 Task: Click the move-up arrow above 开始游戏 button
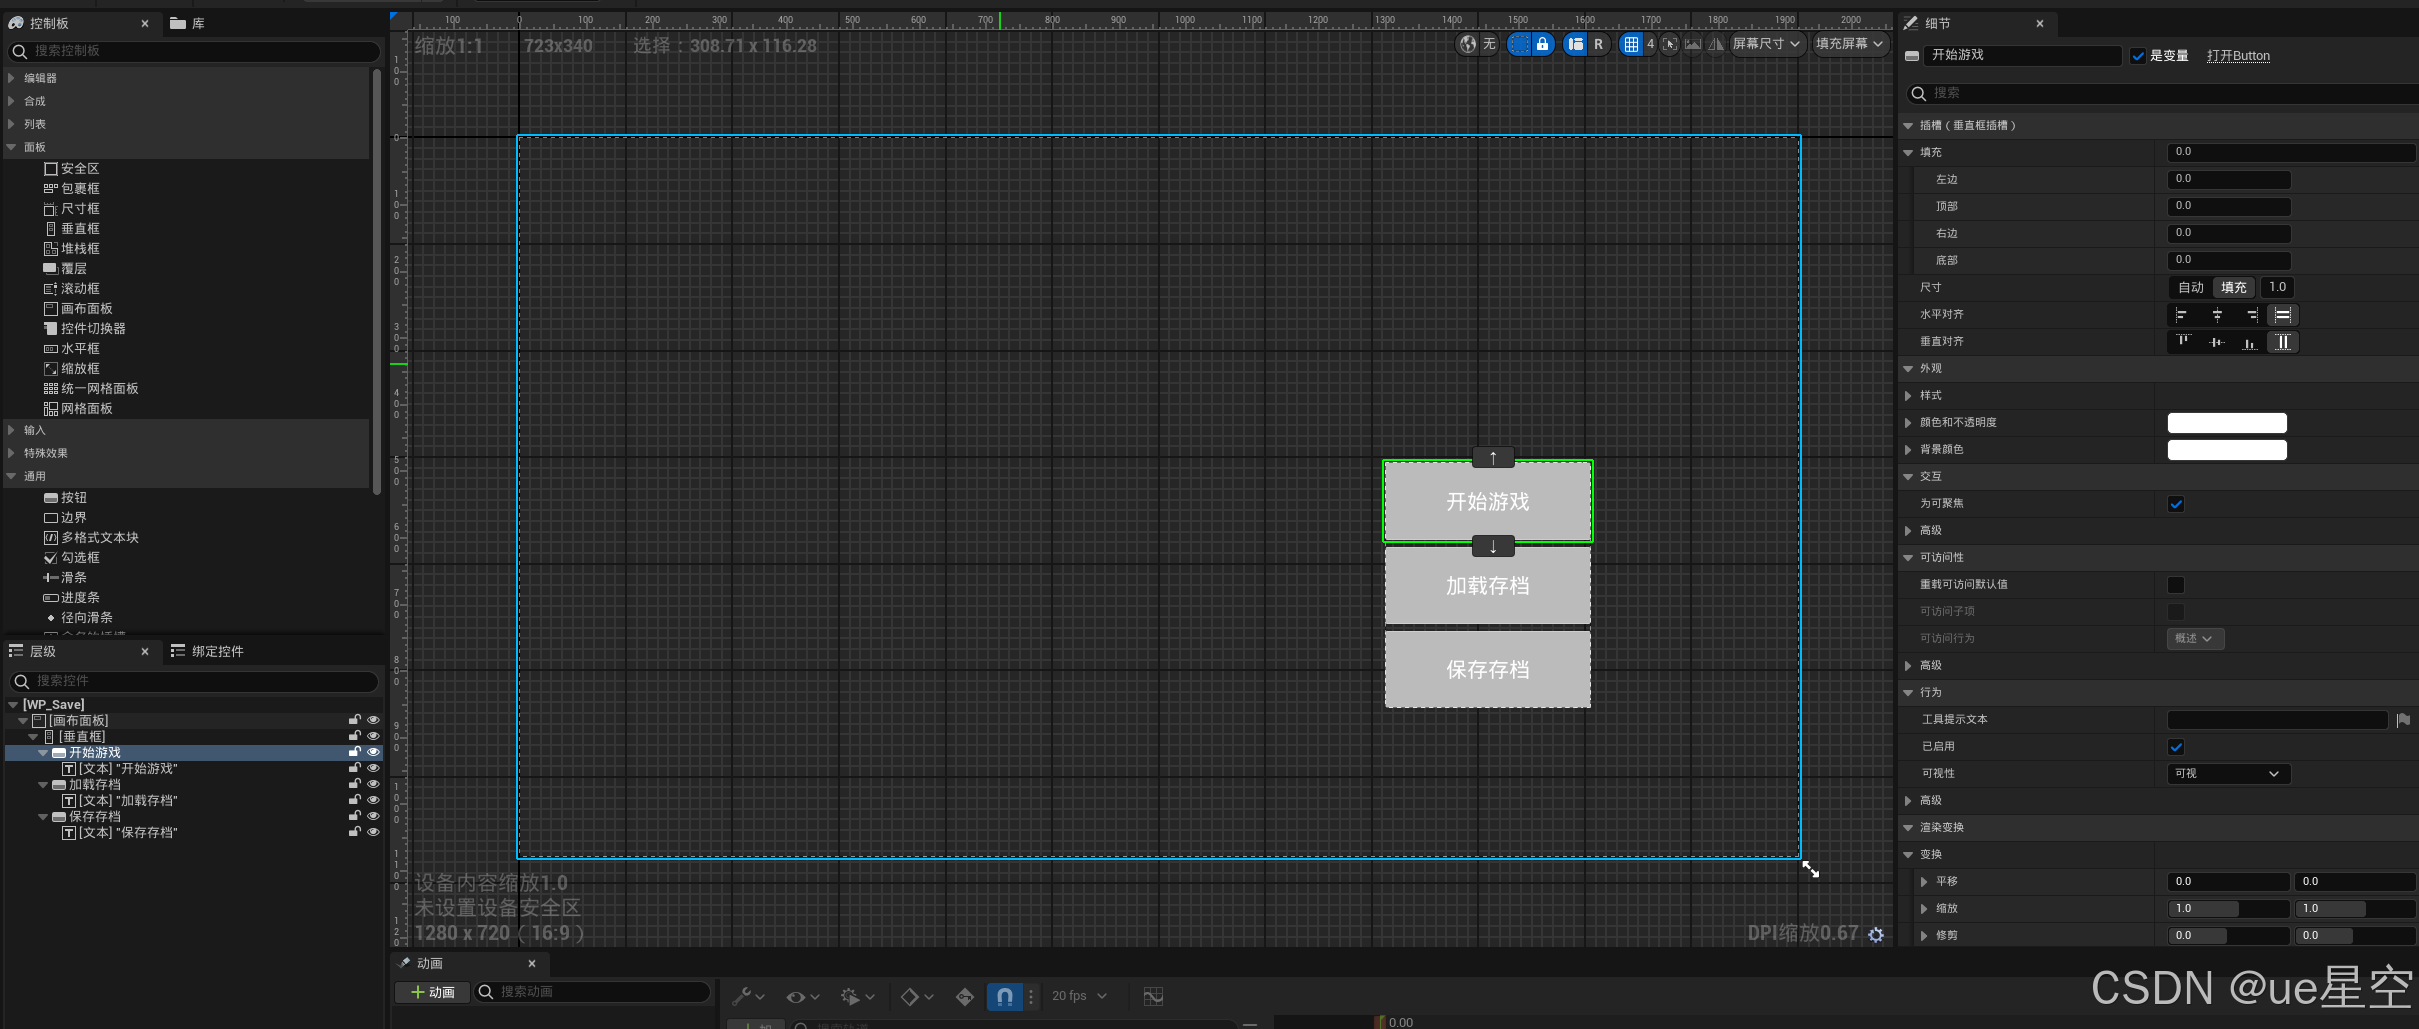tap(1493, 458)
